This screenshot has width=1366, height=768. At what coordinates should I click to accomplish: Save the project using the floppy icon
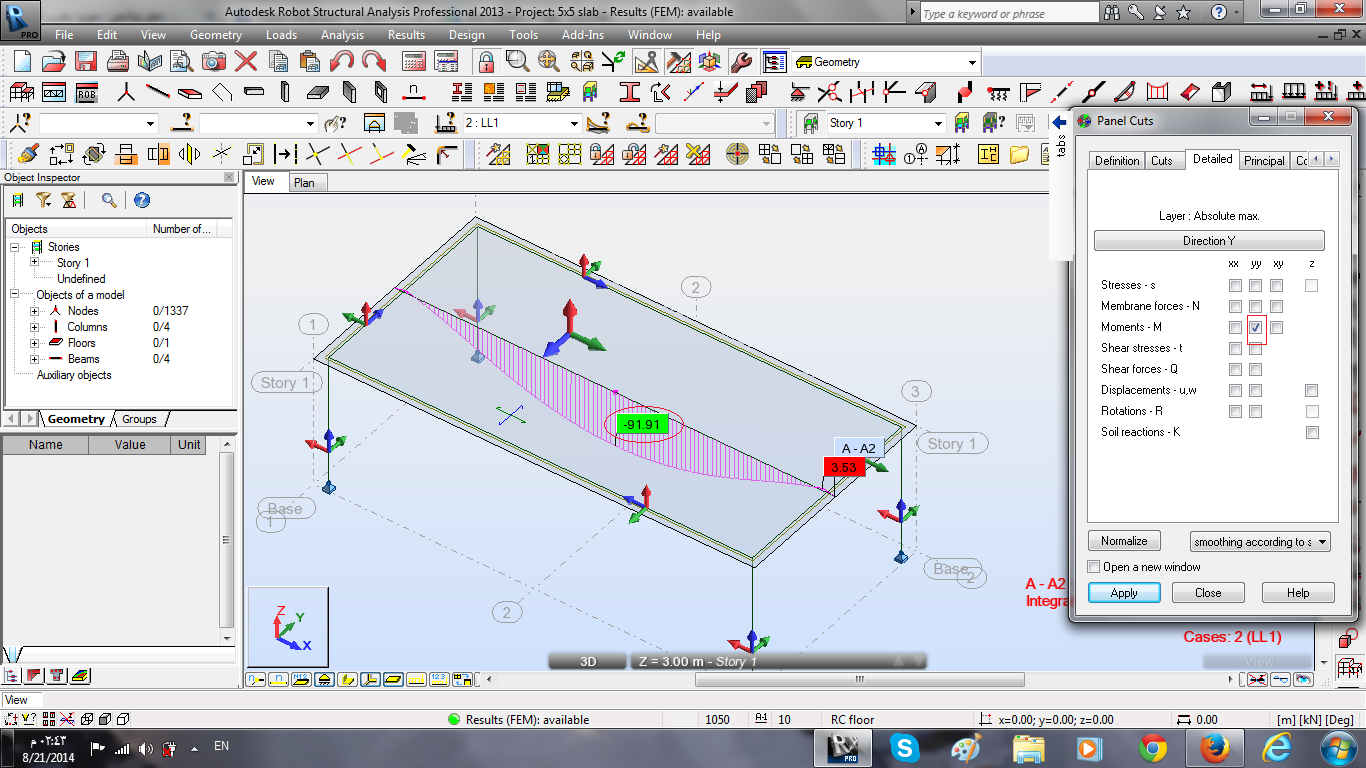[86, 61]
